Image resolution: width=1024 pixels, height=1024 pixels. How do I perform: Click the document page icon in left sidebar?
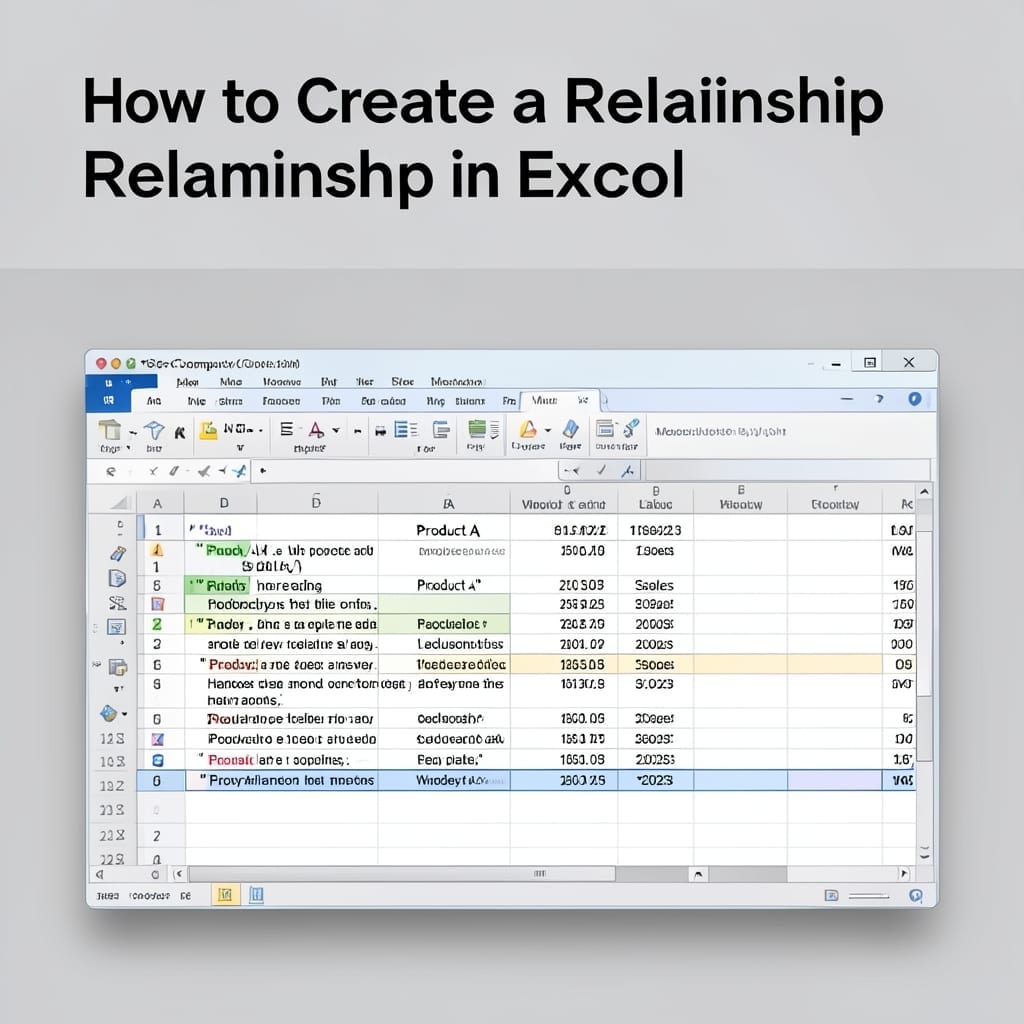(x=116, y=578)
